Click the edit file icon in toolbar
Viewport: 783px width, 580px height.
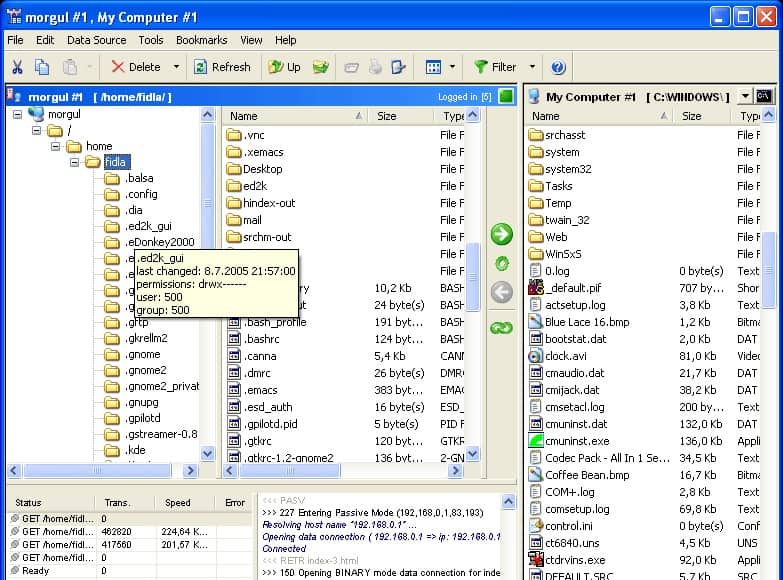[x=398, y=67]
